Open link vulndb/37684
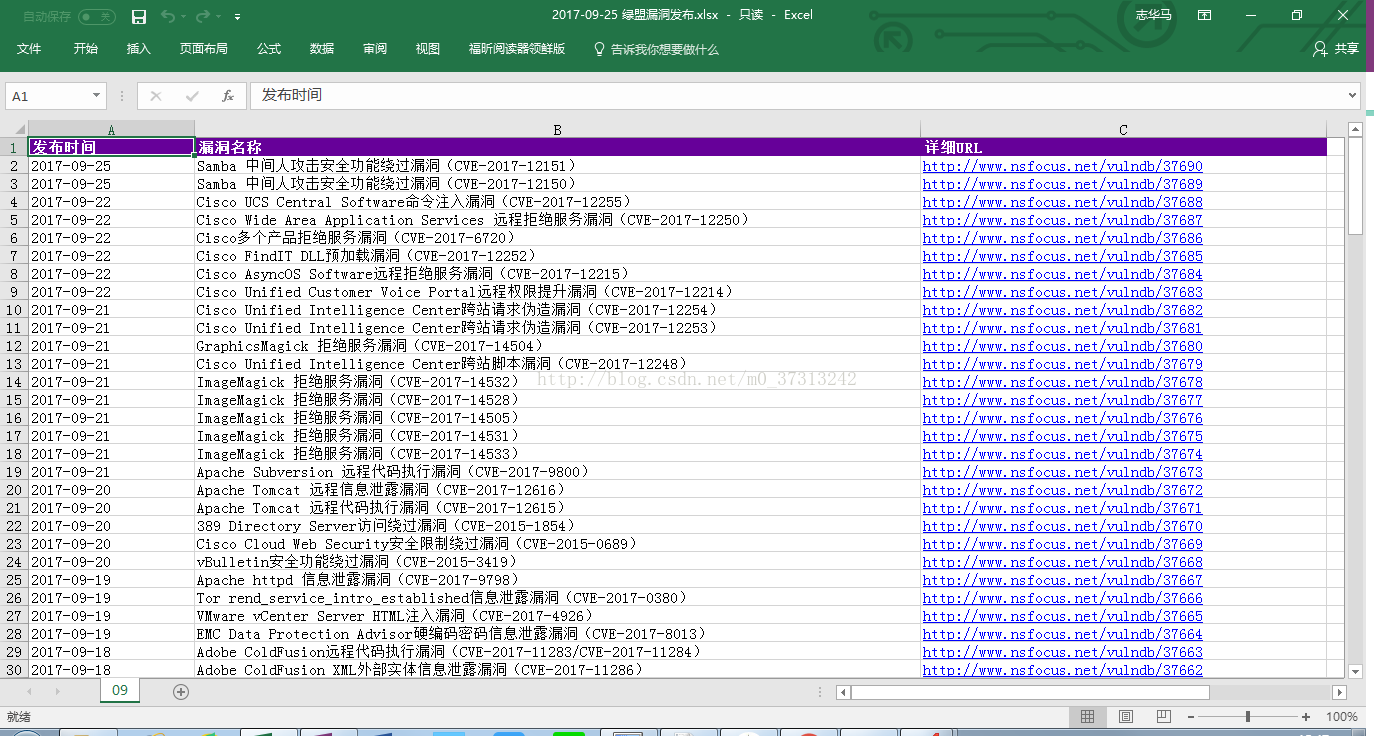The image size is (1374, 736). click(x=1062, y=274)
